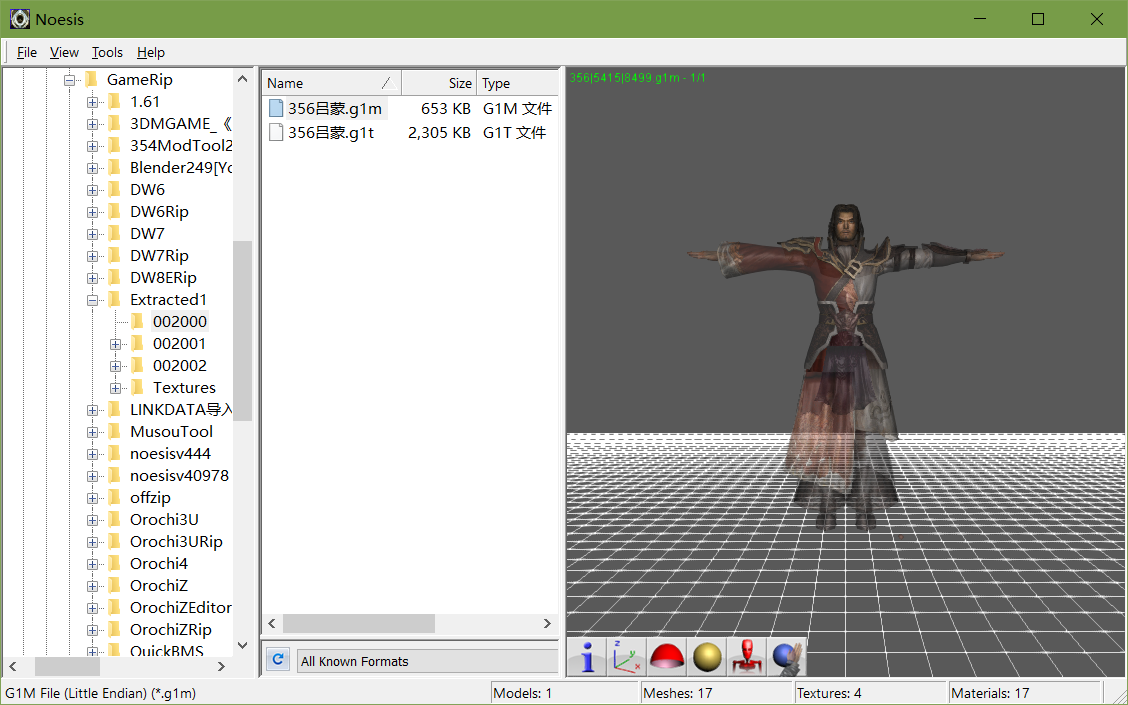Open the Tools menu
This screenshot has height=705, width=1128.
(107, 53)
